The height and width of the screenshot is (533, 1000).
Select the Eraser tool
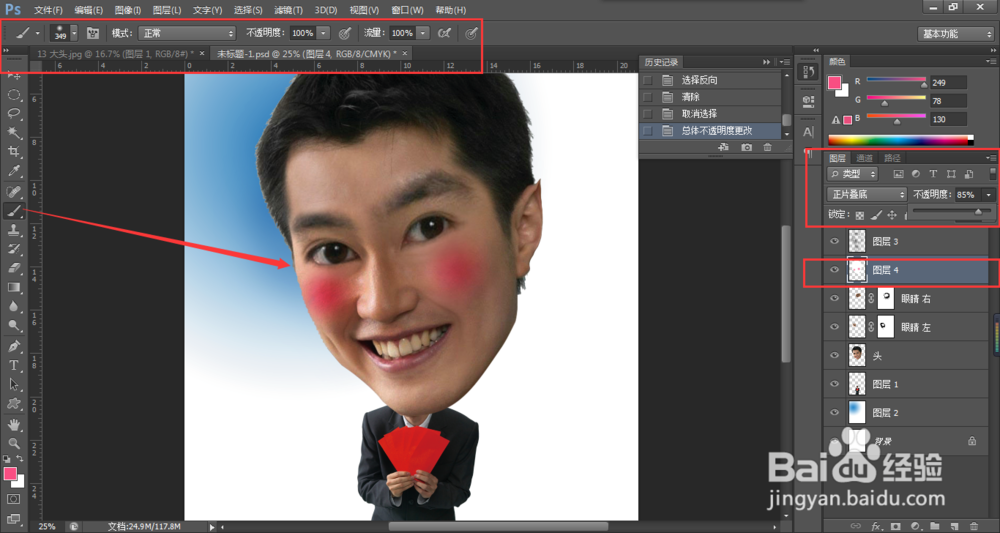pos(13,268)
